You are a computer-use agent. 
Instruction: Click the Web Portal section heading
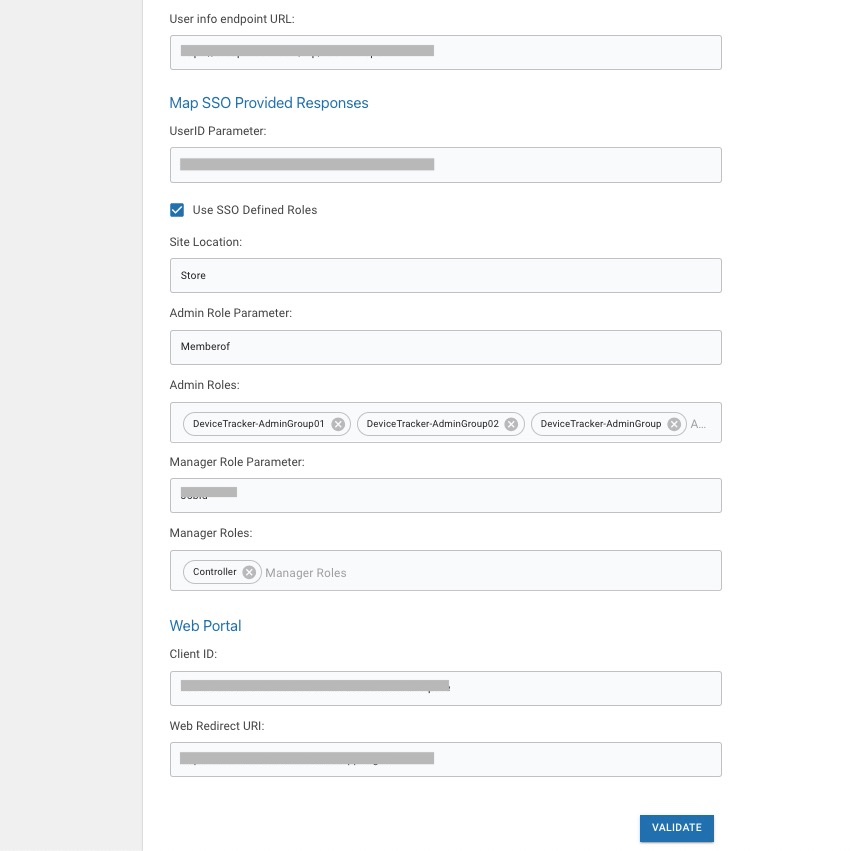coord(205,626)
